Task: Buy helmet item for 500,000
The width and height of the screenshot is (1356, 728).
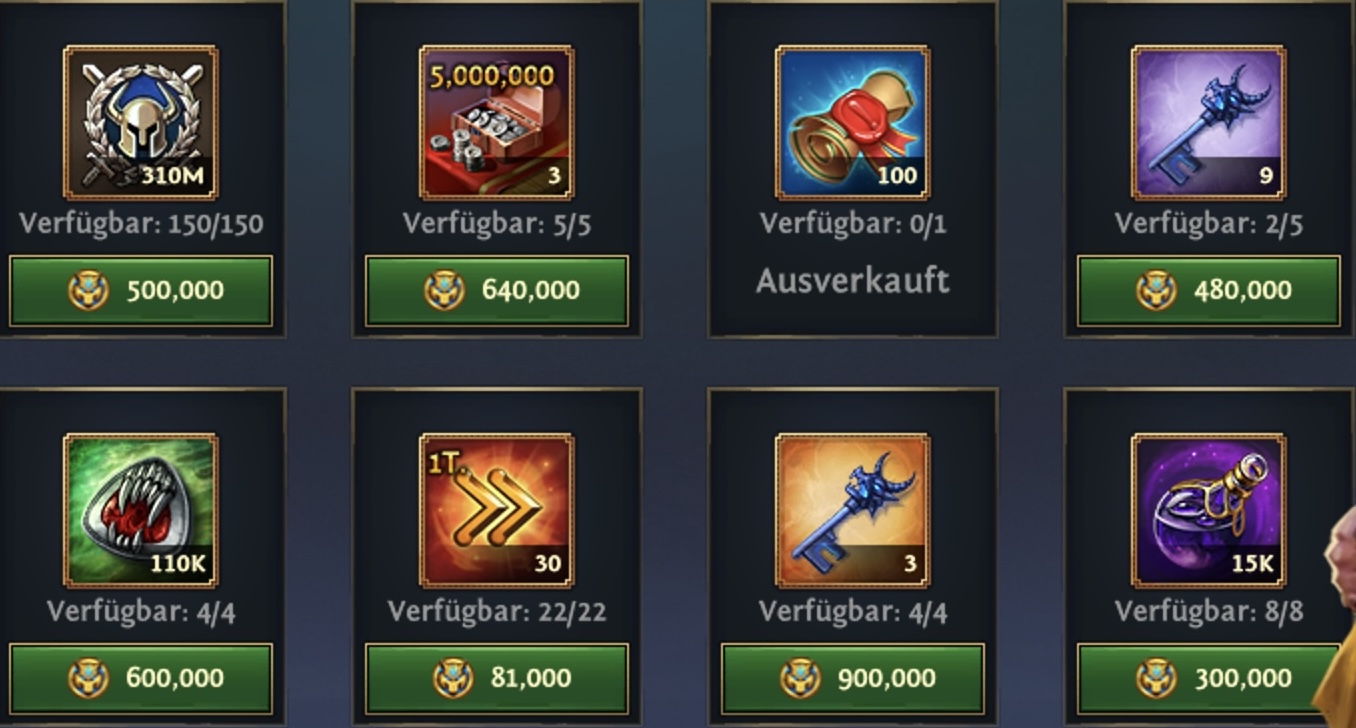Action: (x=141, y=291)
